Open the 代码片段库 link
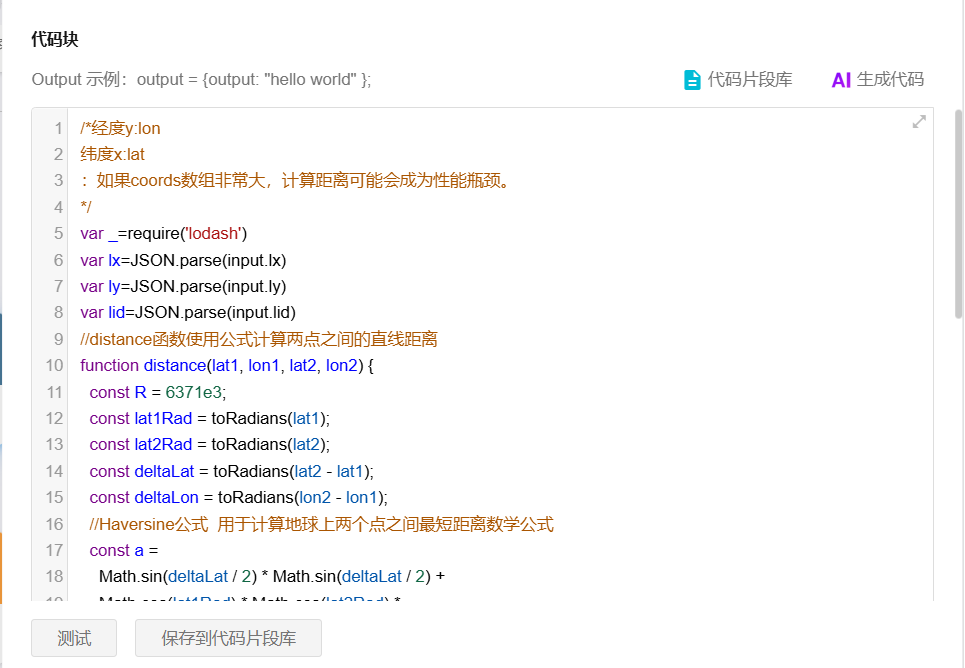Screen dimensions: 965x668 click(750, 80)
